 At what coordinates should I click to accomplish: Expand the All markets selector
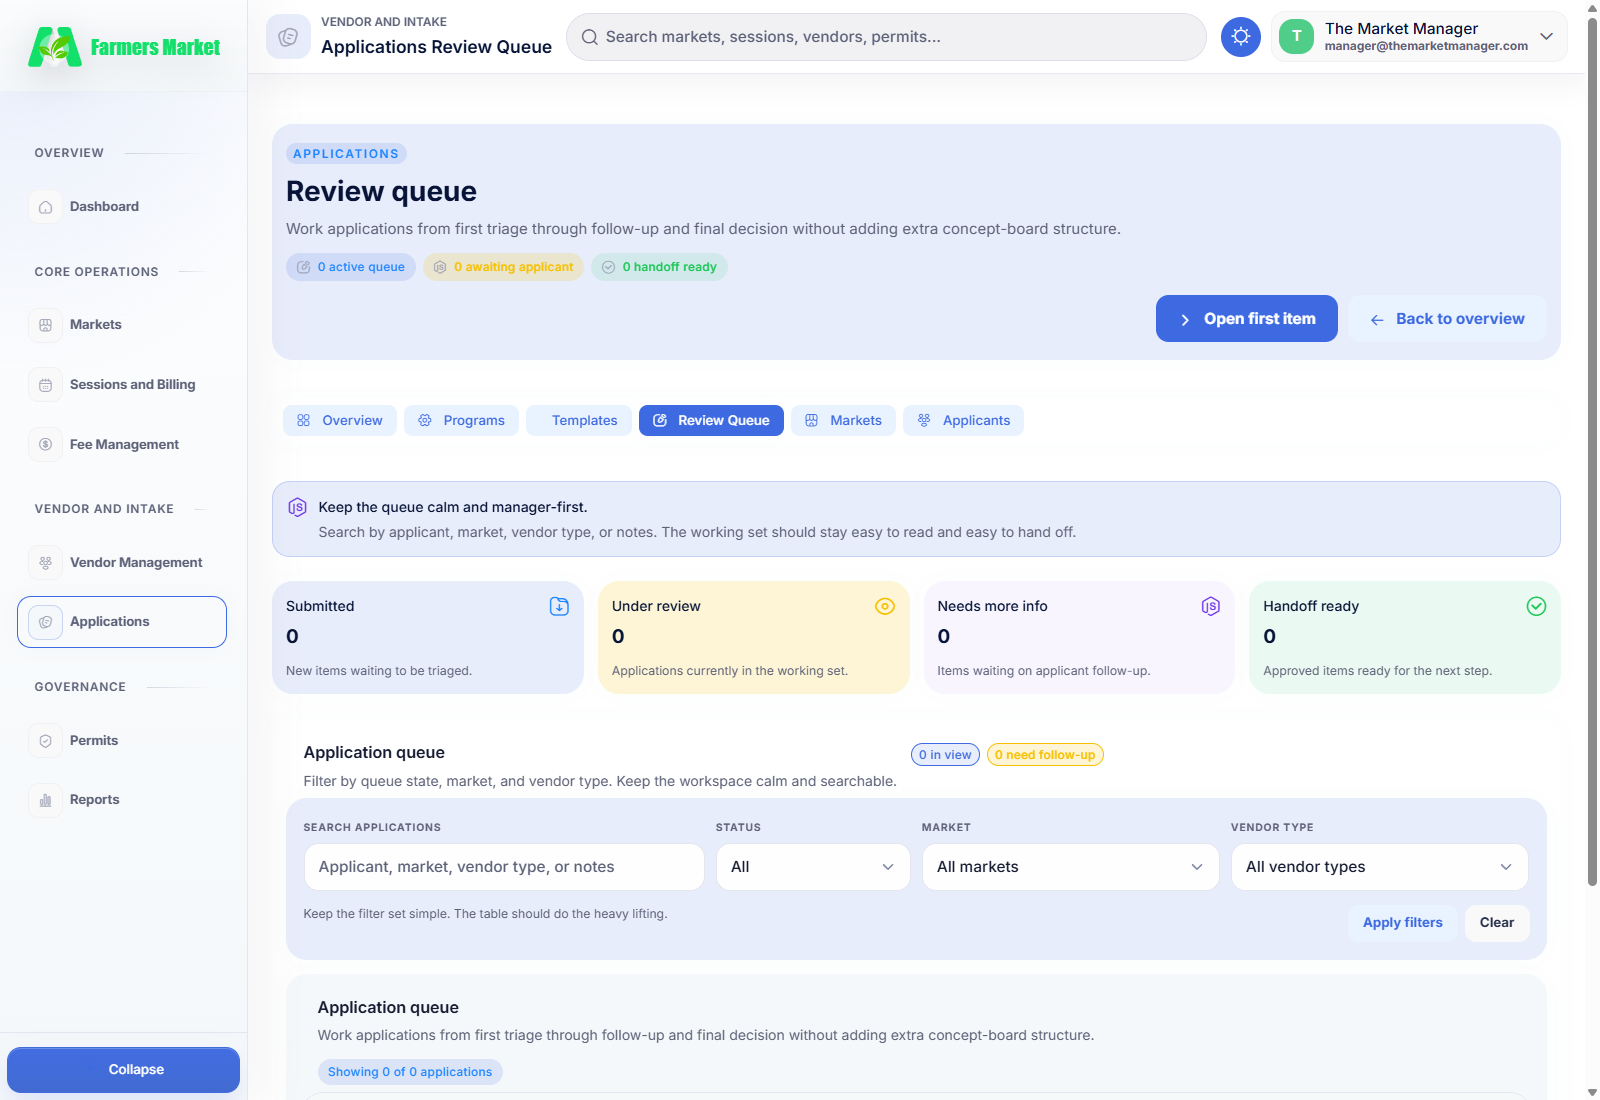[1069, 867]
